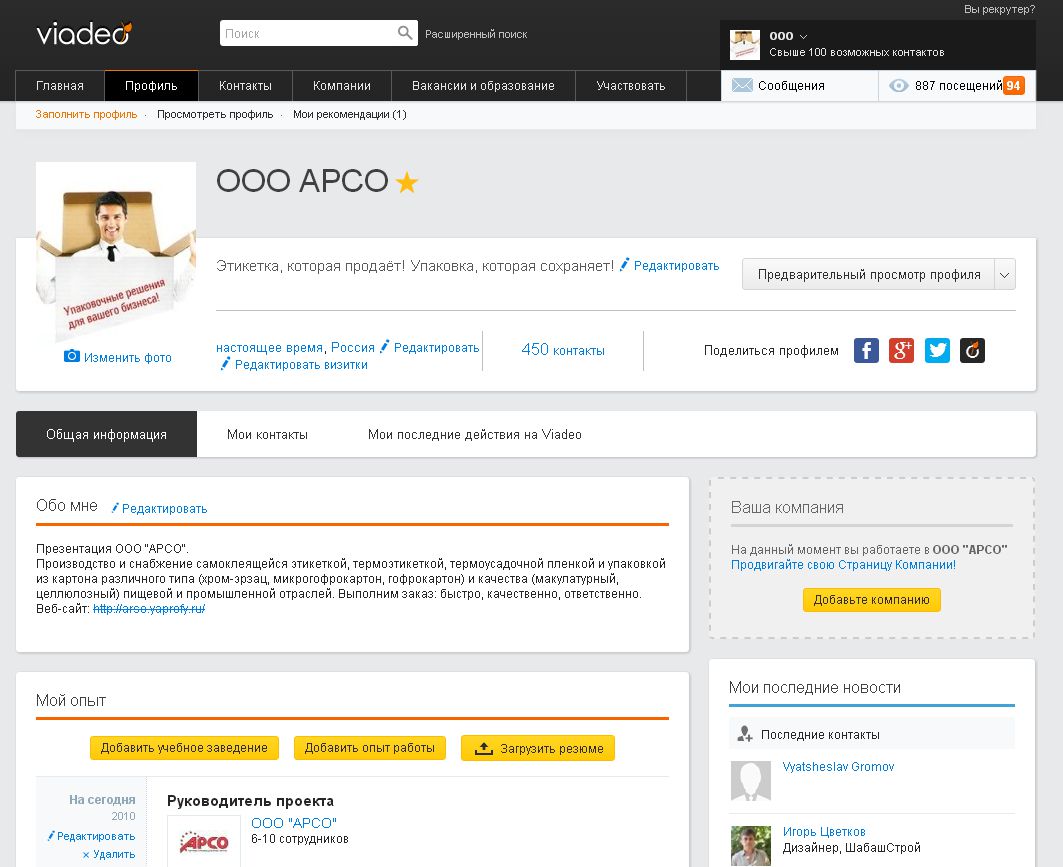Click Редактировать next to the headline
Viewport: 1063px width, 867px height.
click(677, 266)
